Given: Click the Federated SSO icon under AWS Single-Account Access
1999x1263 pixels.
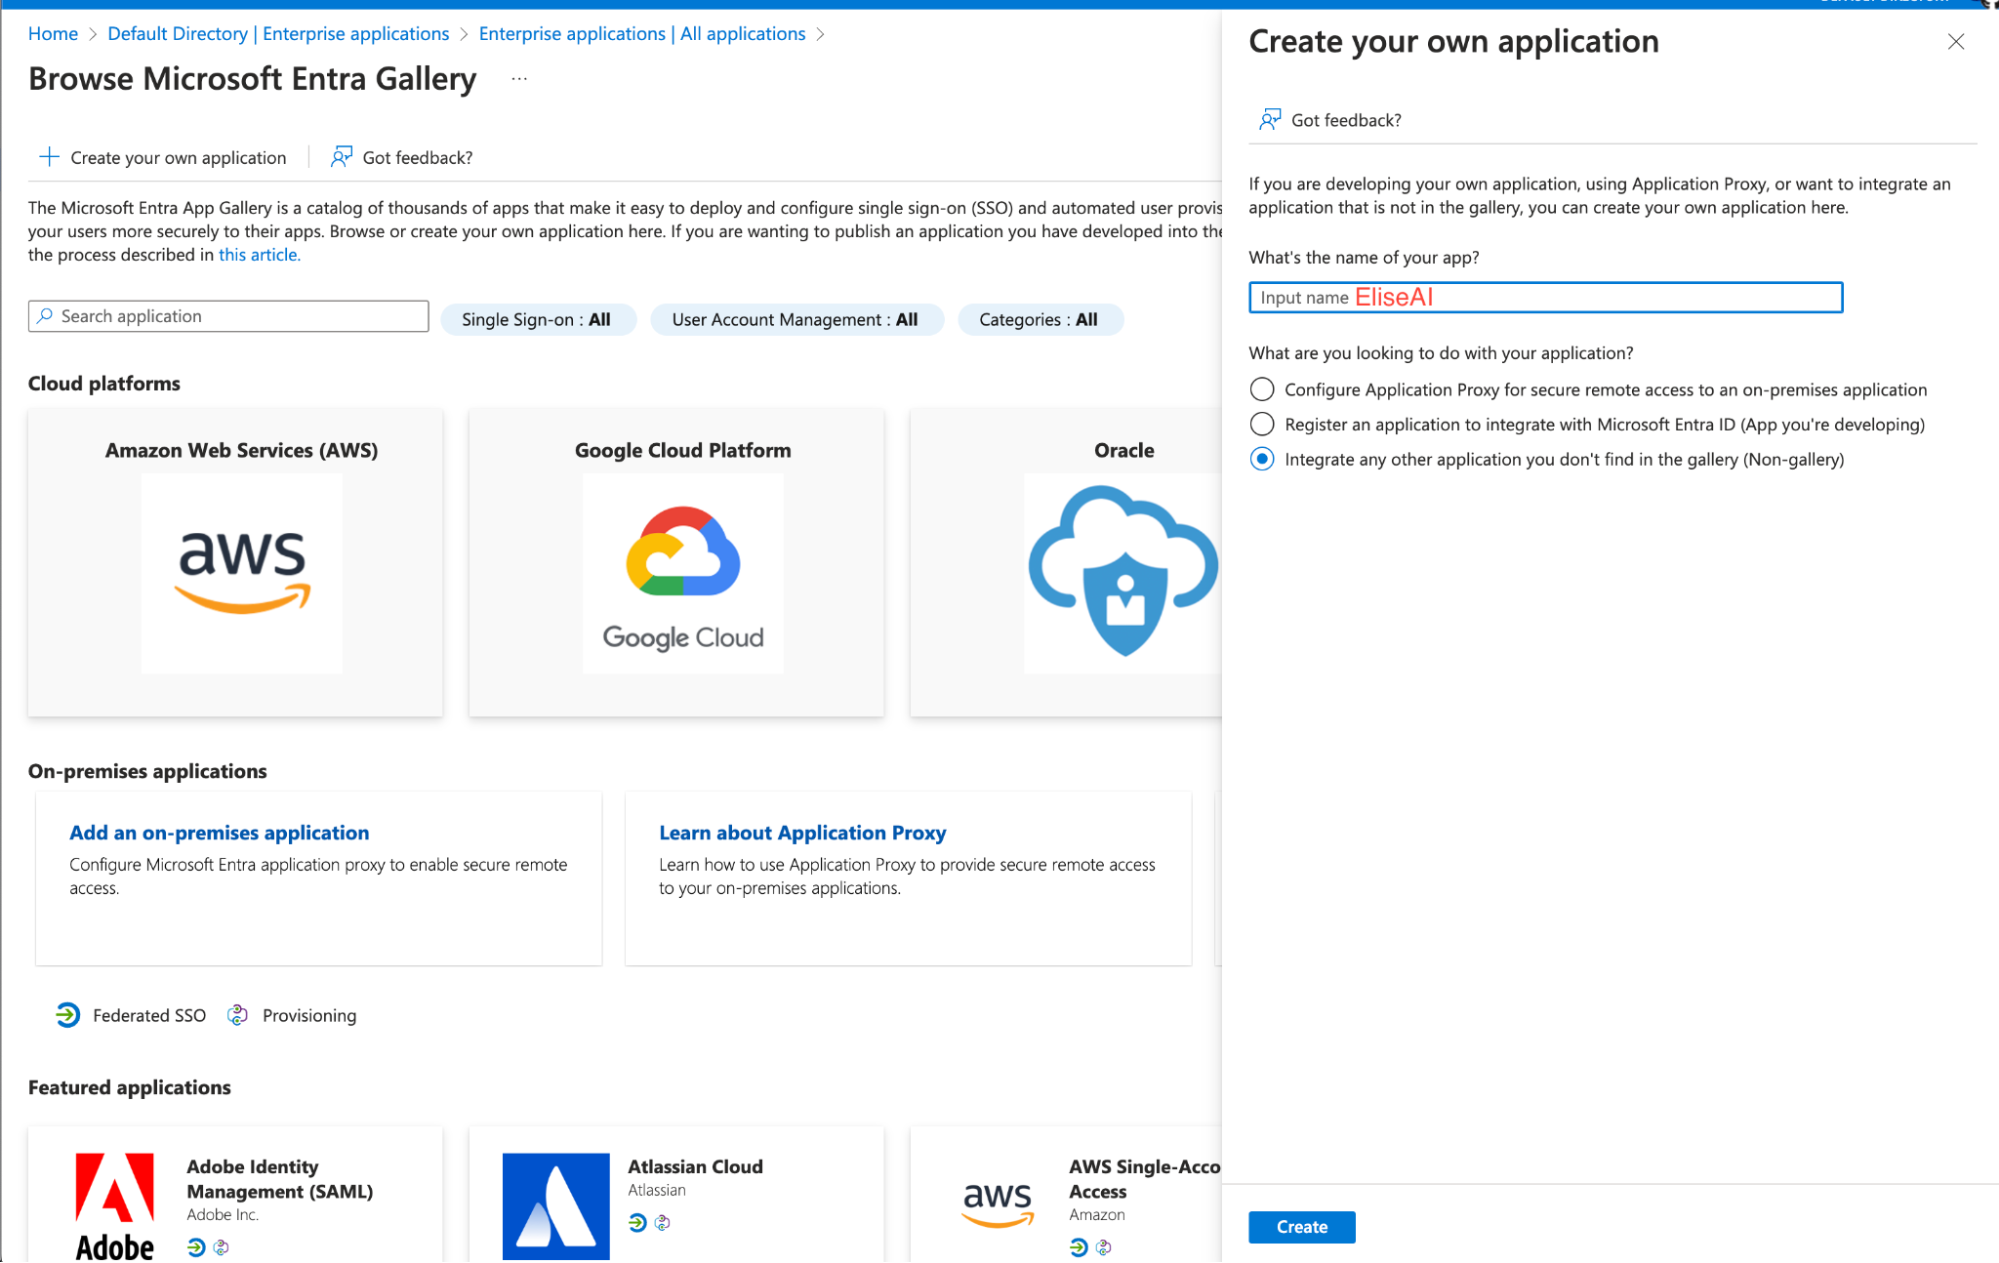Looking at the screenshot, I should (x=1078, y=1247).
